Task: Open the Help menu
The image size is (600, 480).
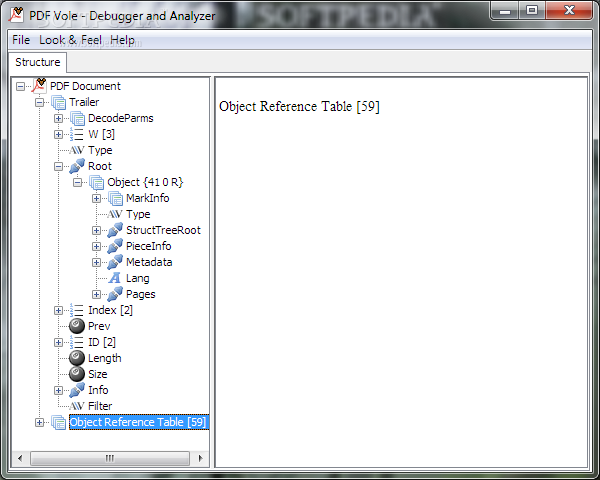Action: coord(122,40)
